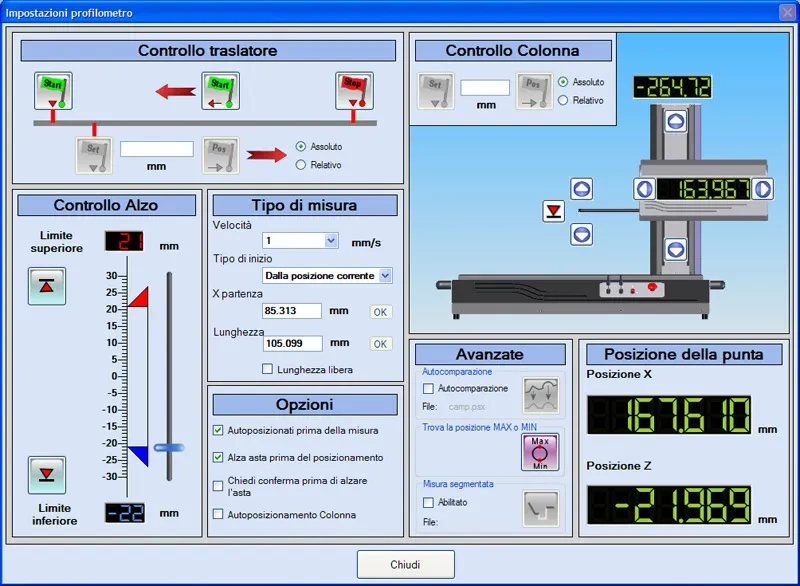Toggle Autoposizionamento Colonna option
Screen dimensions: 800x586
point(219,514)
